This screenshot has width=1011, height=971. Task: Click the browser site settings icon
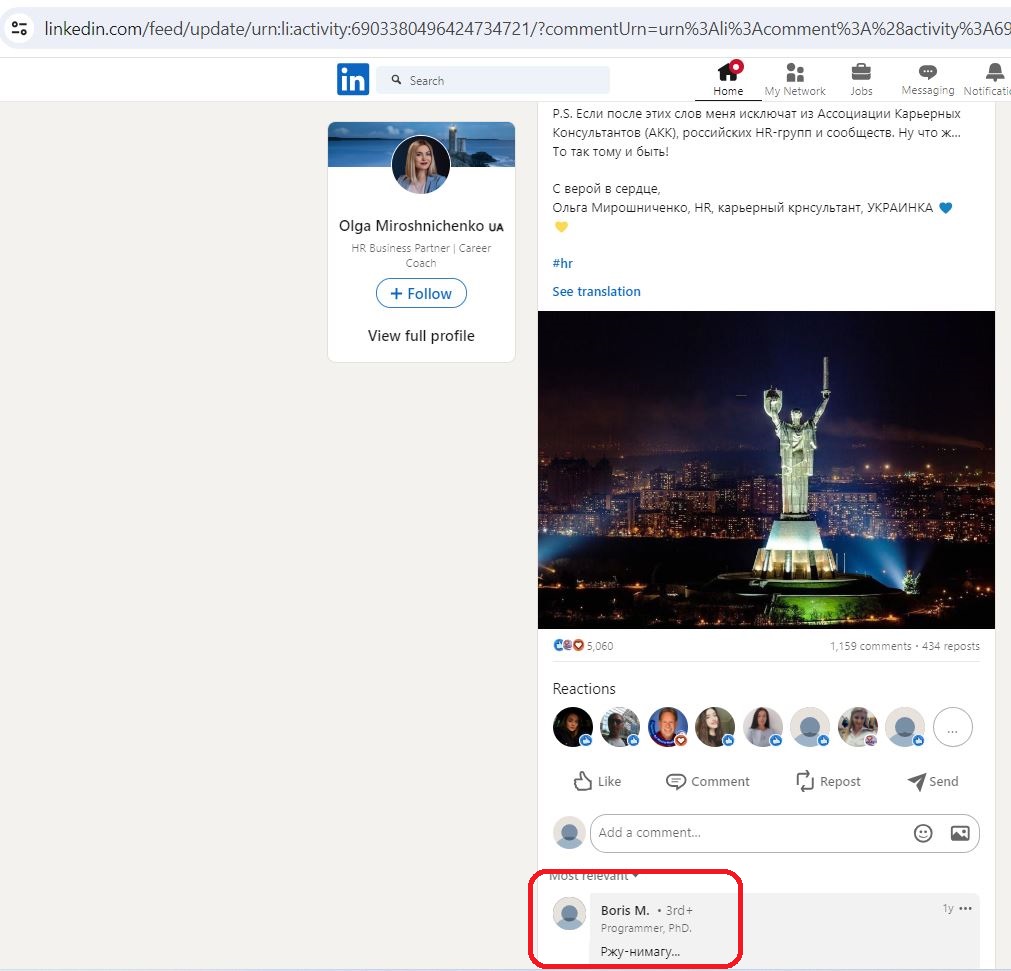coord(19,28)
